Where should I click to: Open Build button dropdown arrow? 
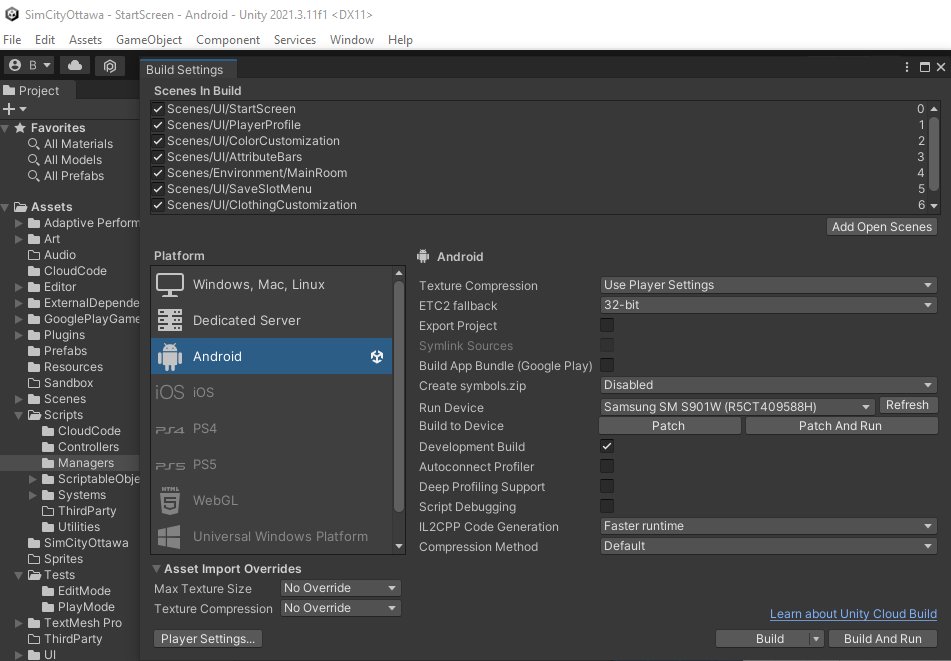[x=816, y=639]
